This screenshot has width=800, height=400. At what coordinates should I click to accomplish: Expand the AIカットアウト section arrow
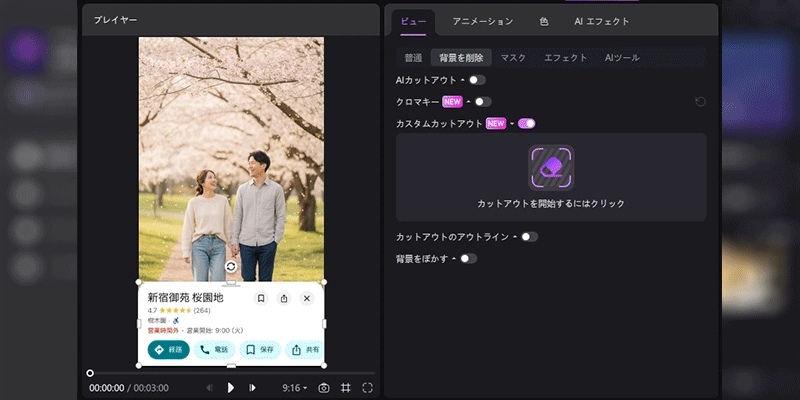[x=463, y=80]
